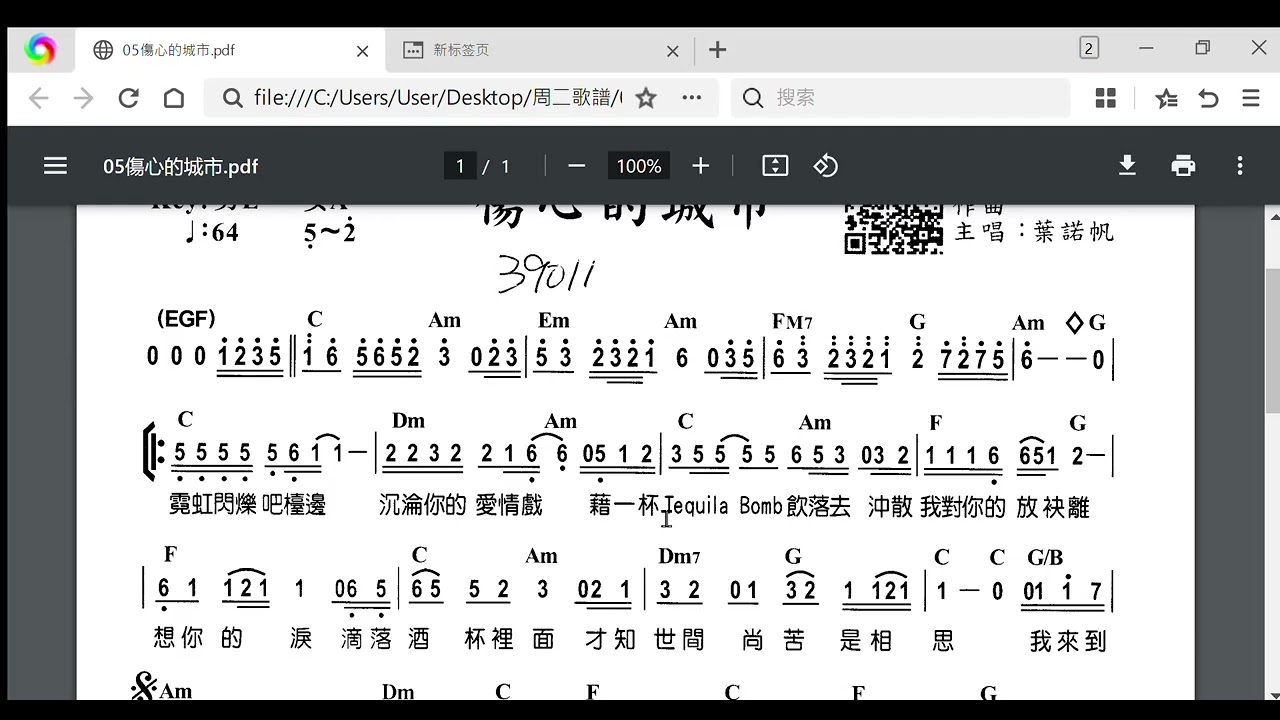This screenshot has width=1280, height=720.
Task: Open the extensions grid icon
Action: (x=1106, y=98)
